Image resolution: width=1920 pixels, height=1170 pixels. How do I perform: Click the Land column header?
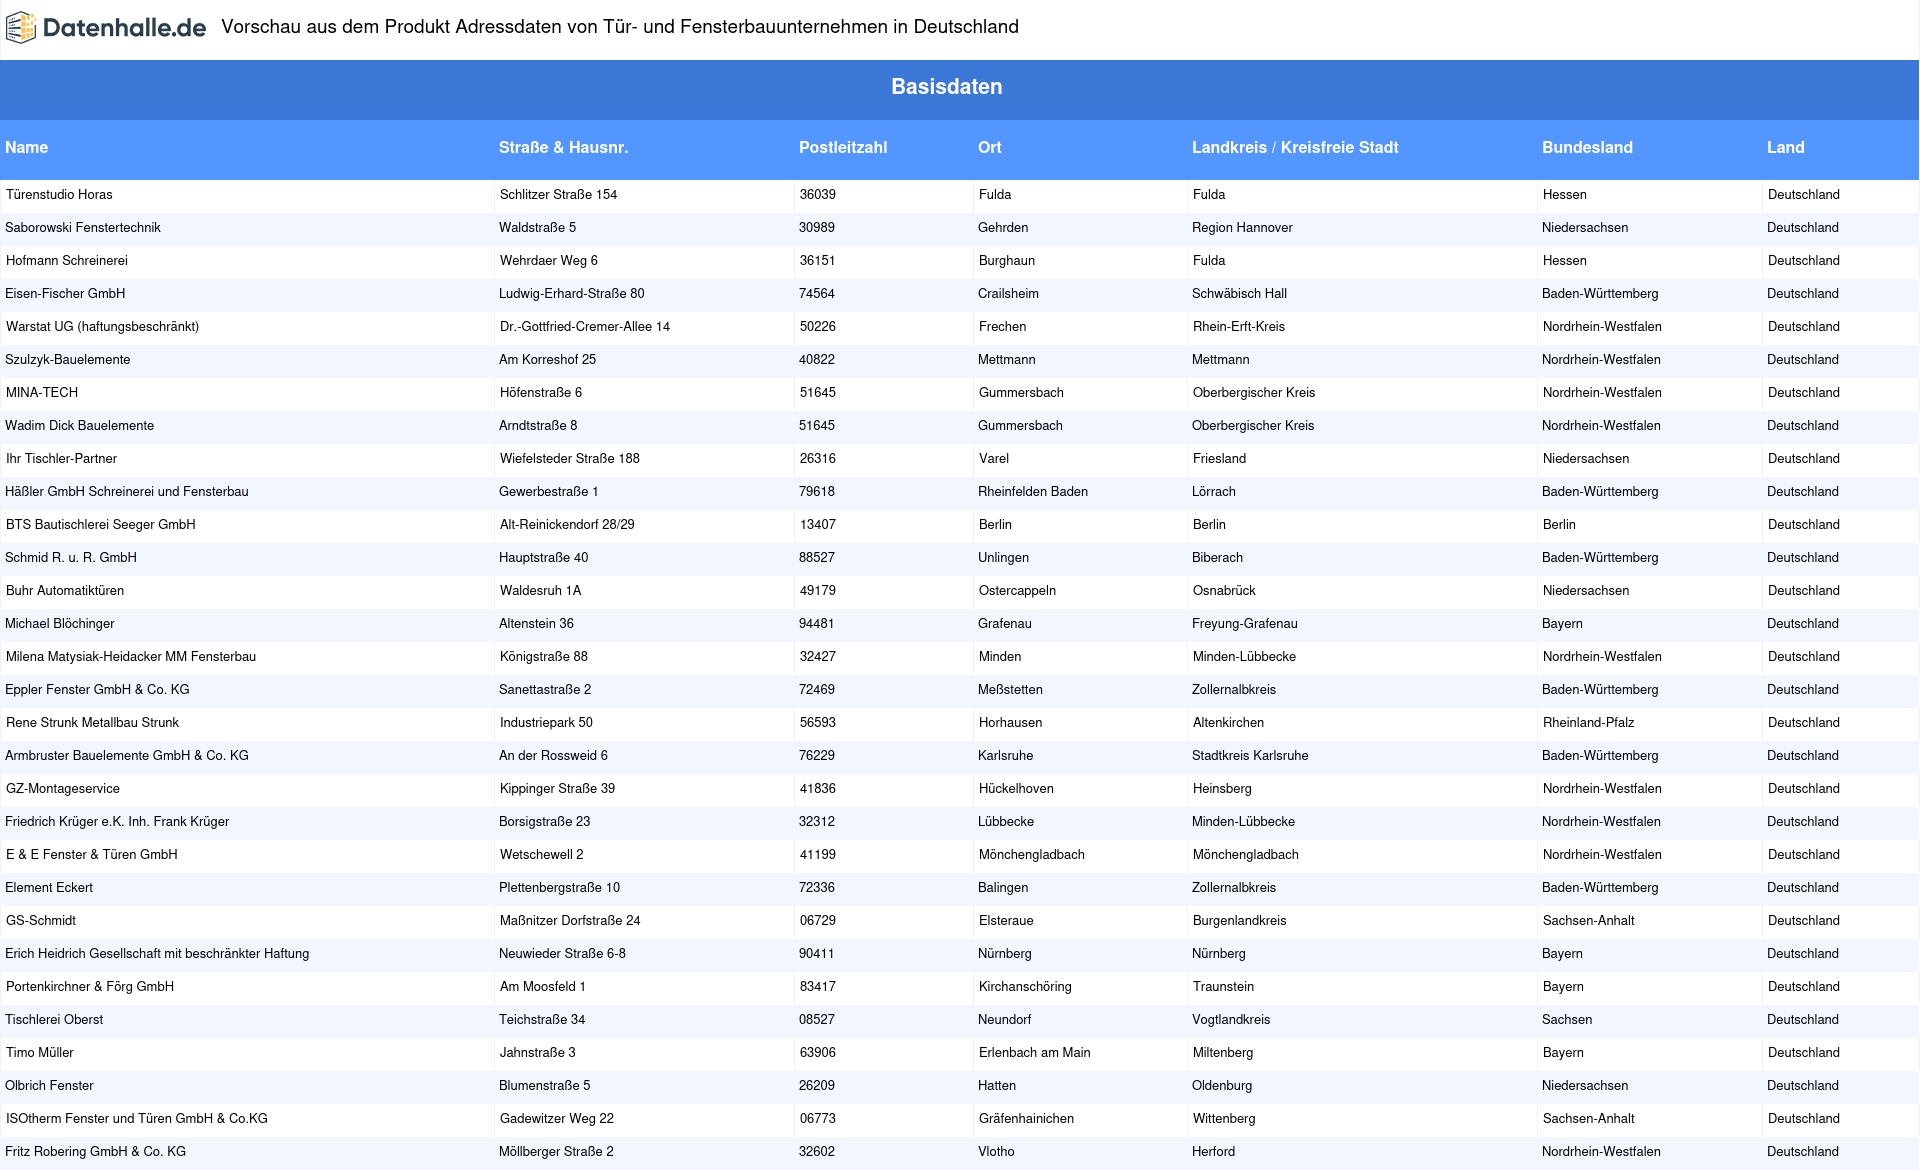[x=1785, y=147]
